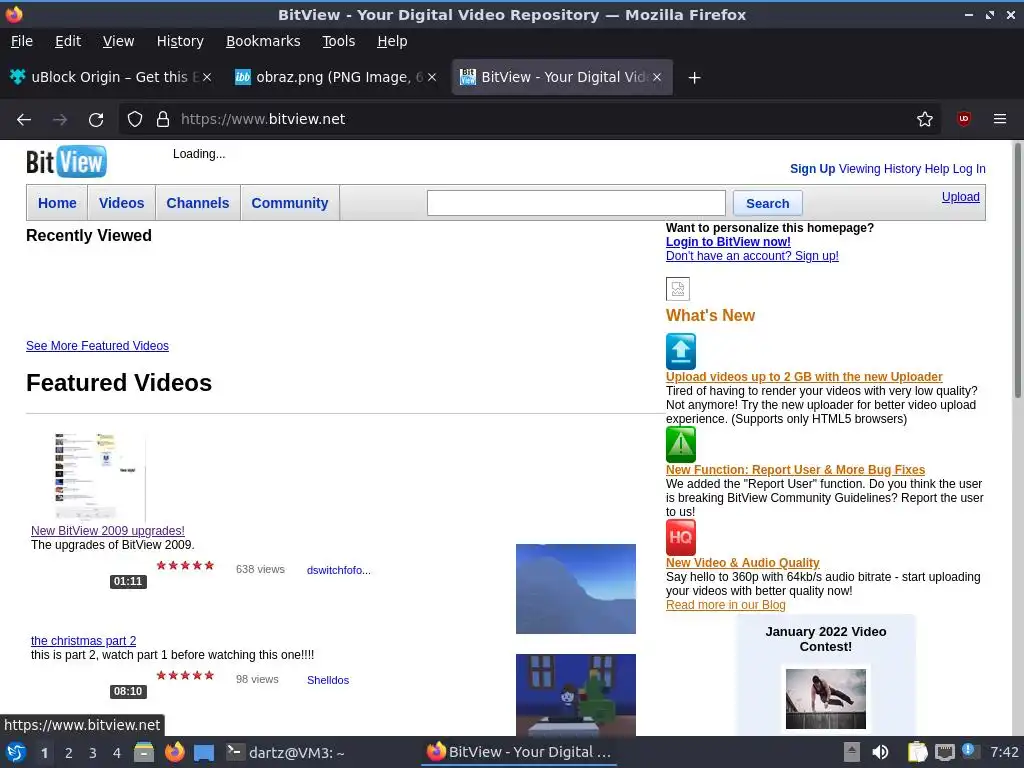Open the History menu

click(x=180, y=41)
